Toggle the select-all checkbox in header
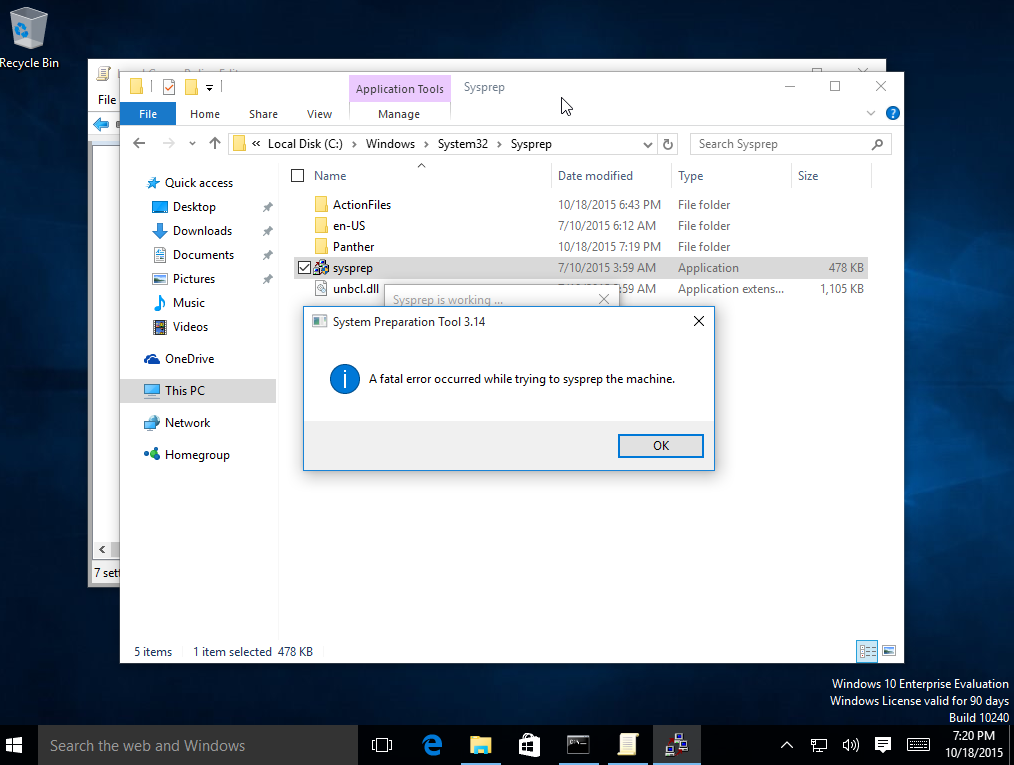This screenshot has height=765, width=1014. (297, 176)
